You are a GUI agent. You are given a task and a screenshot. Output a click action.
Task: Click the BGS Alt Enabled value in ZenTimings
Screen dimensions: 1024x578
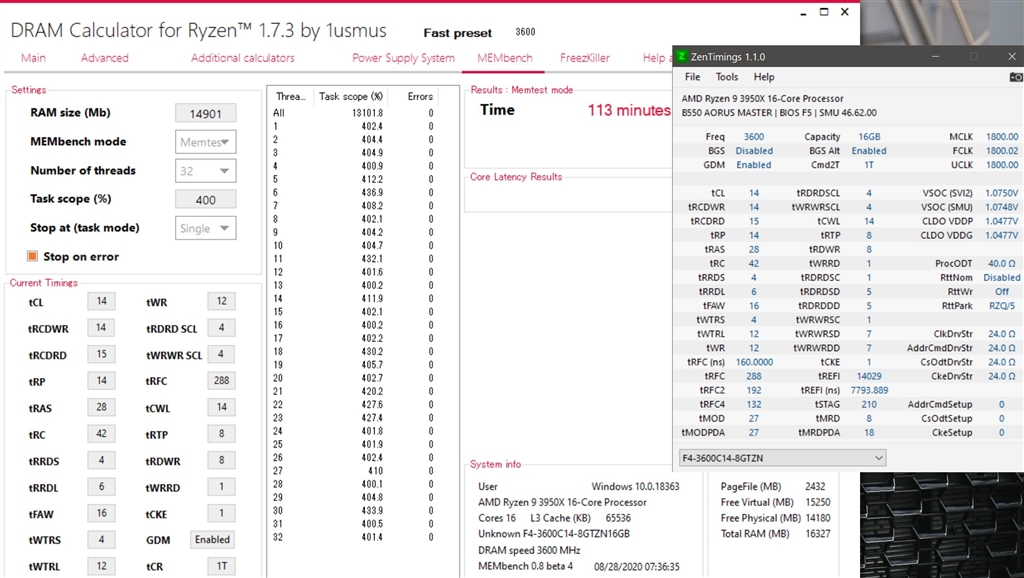869,151
